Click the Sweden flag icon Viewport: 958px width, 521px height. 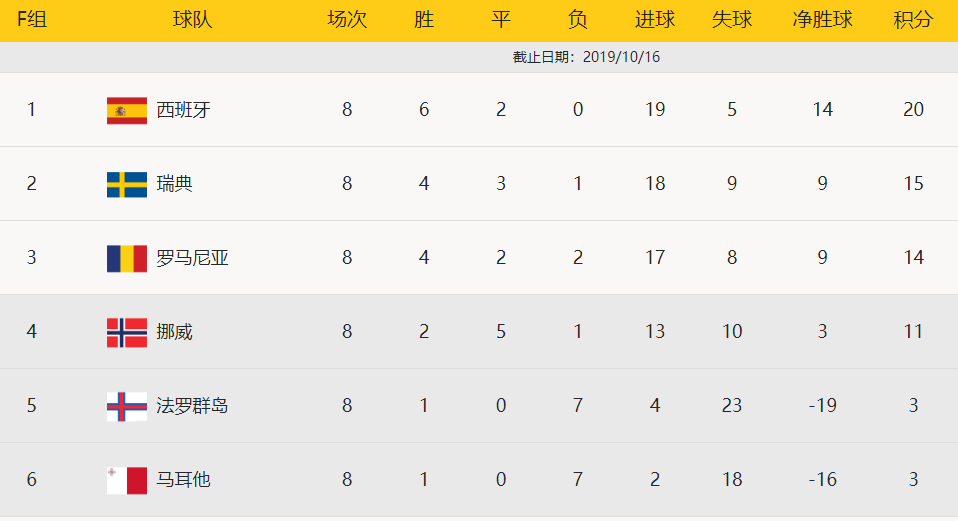click(126, 184)
